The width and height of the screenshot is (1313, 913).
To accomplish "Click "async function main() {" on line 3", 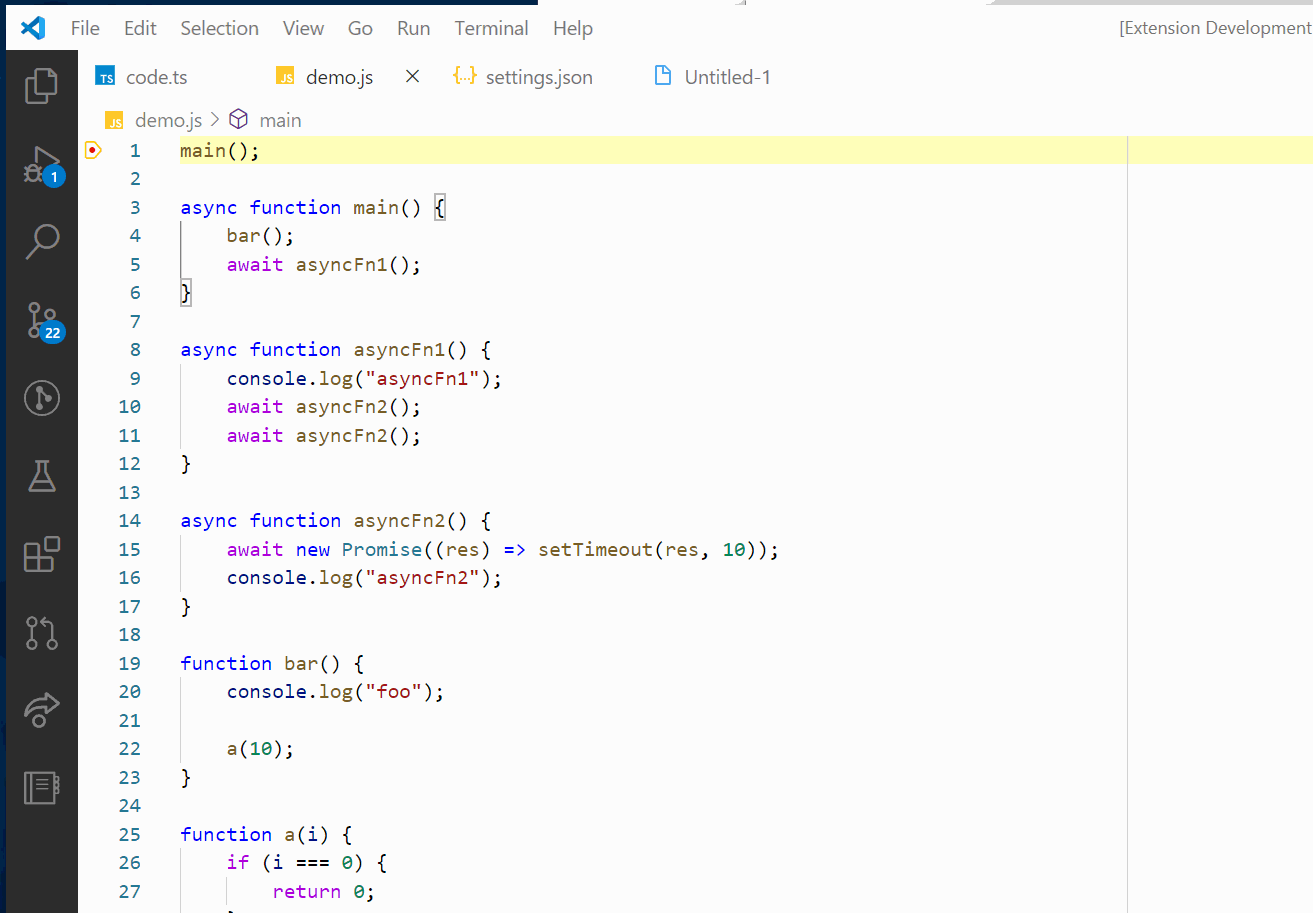I will click(312, 207).
